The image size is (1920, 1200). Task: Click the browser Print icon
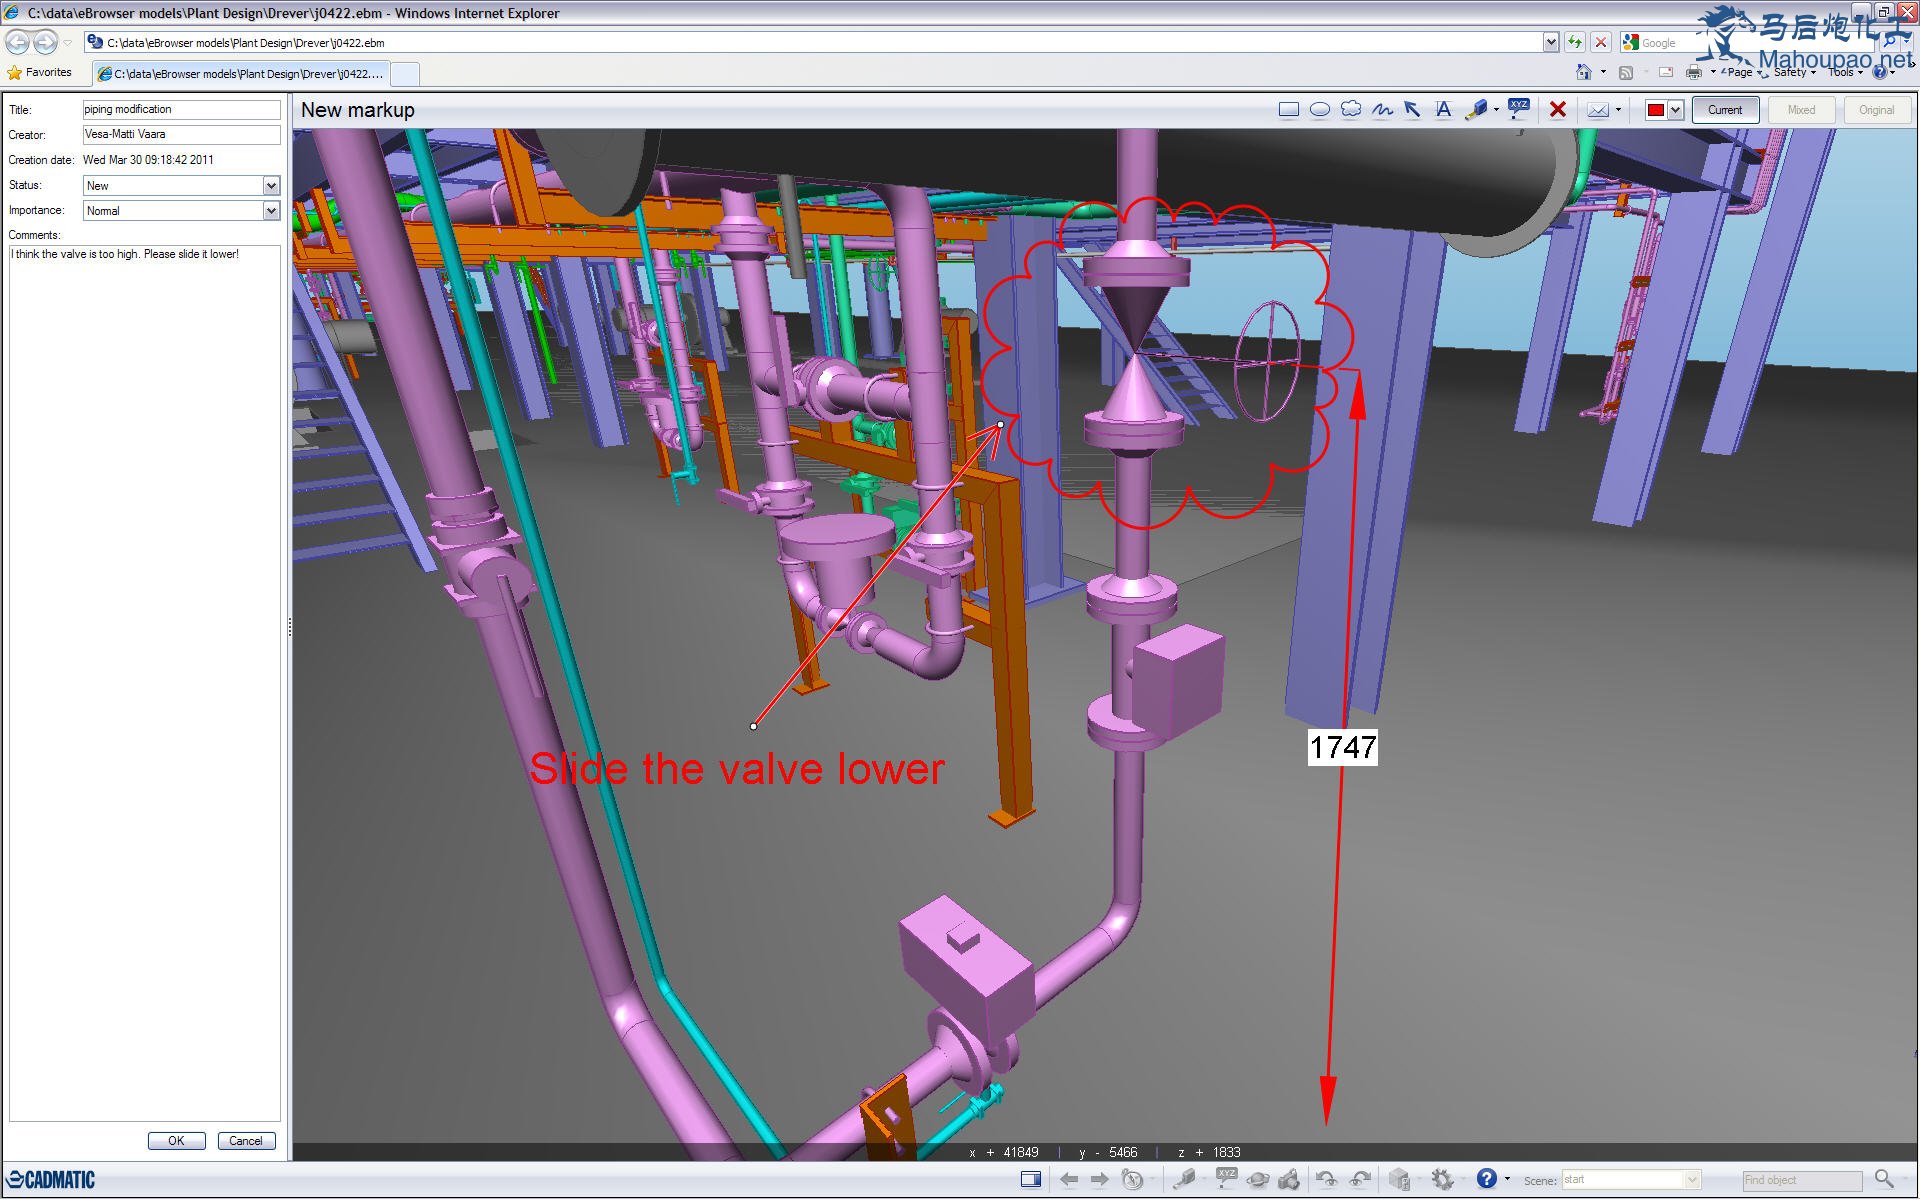tap(1694, 72)
